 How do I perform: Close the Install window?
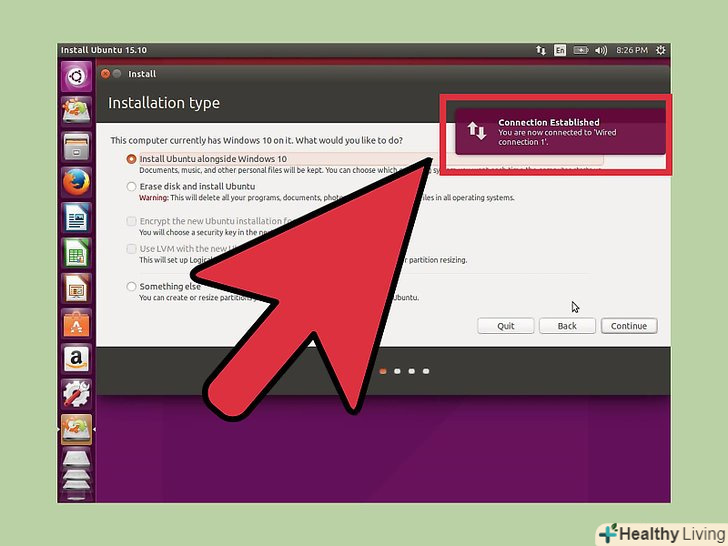(105, 74)
